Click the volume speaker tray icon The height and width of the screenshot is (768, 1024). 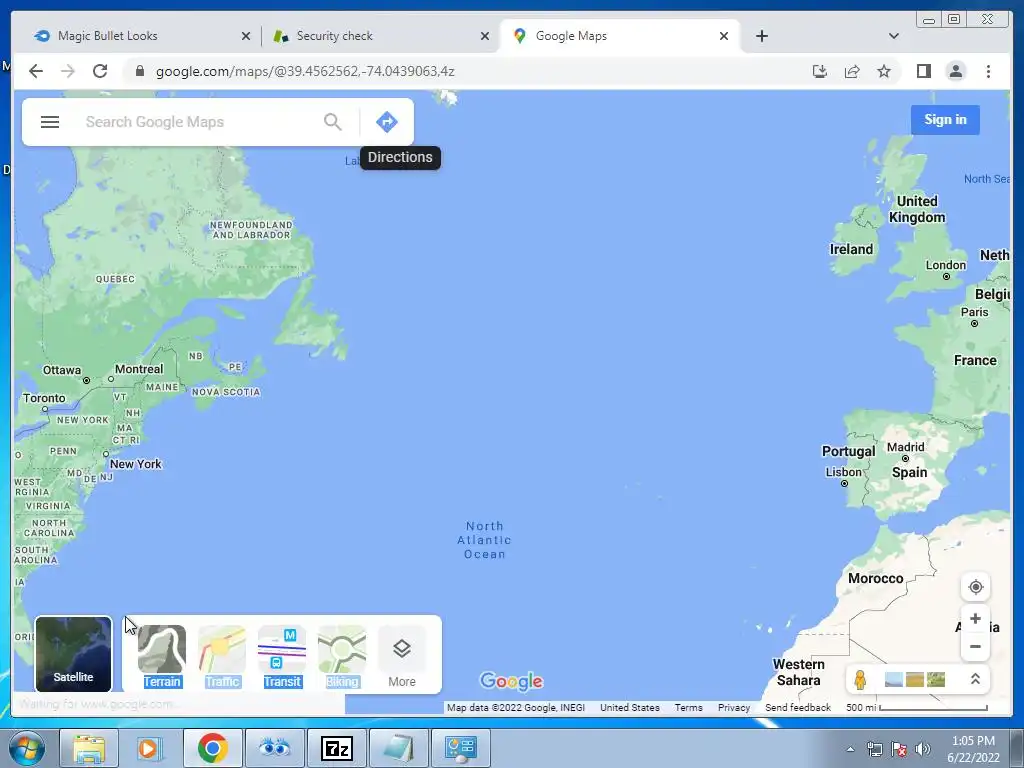coord(922,749)
